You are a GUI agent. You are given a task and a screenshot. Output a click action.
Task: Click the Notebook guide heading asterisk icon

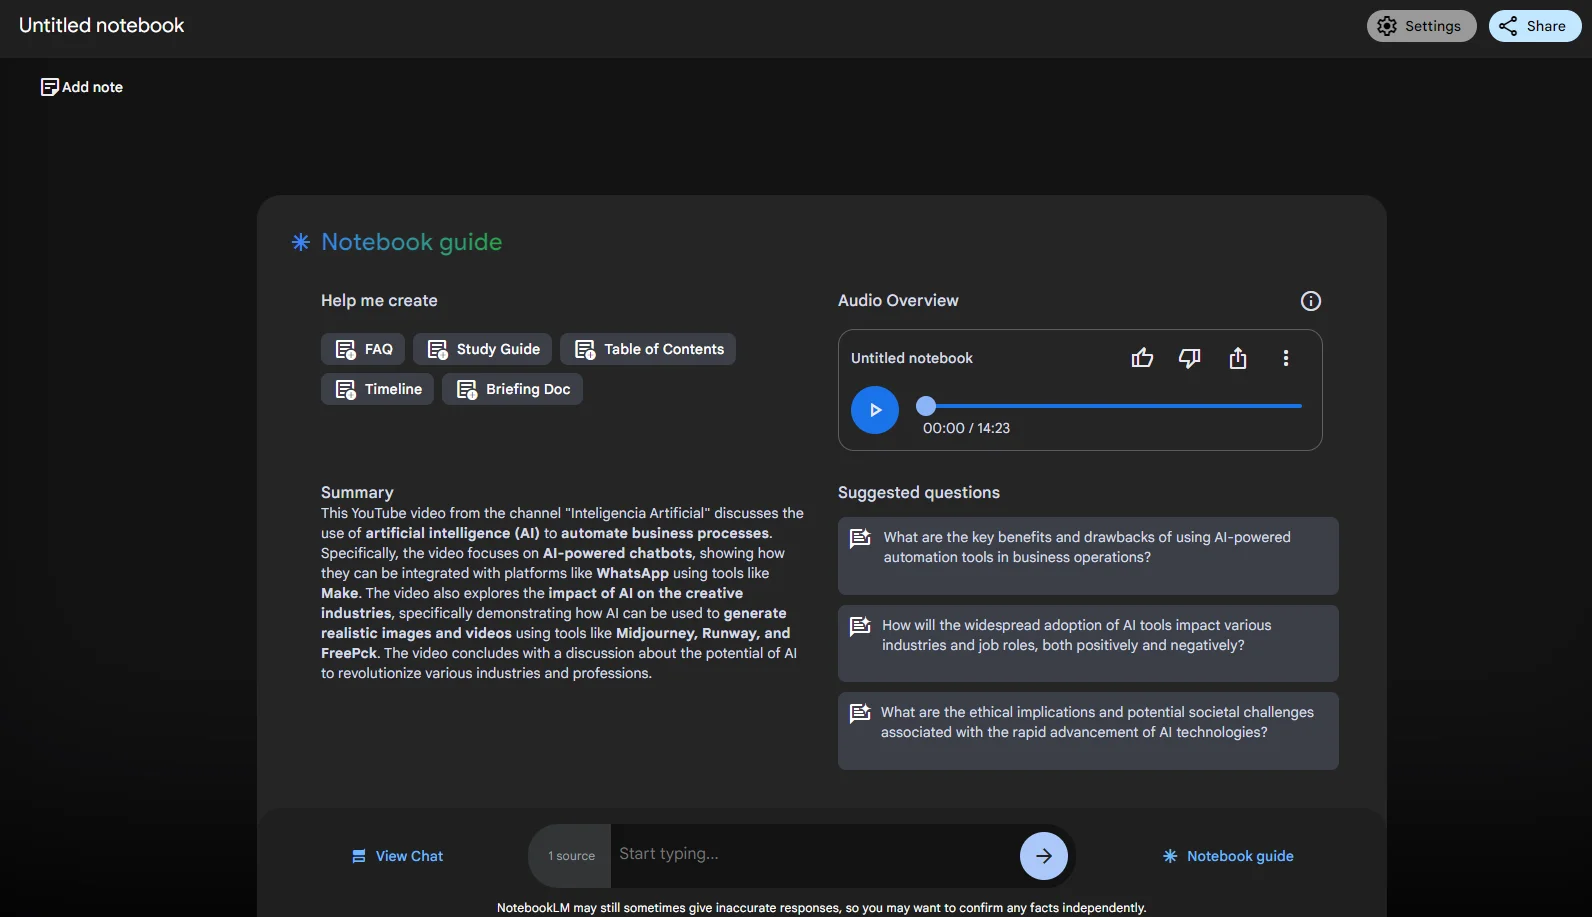pos(301,242)
